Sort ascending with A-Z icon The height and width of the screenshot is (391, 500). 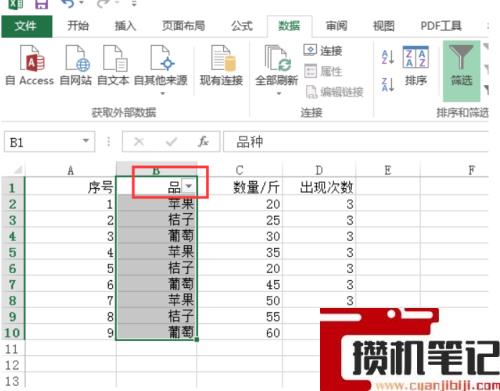tap(388, 57)
